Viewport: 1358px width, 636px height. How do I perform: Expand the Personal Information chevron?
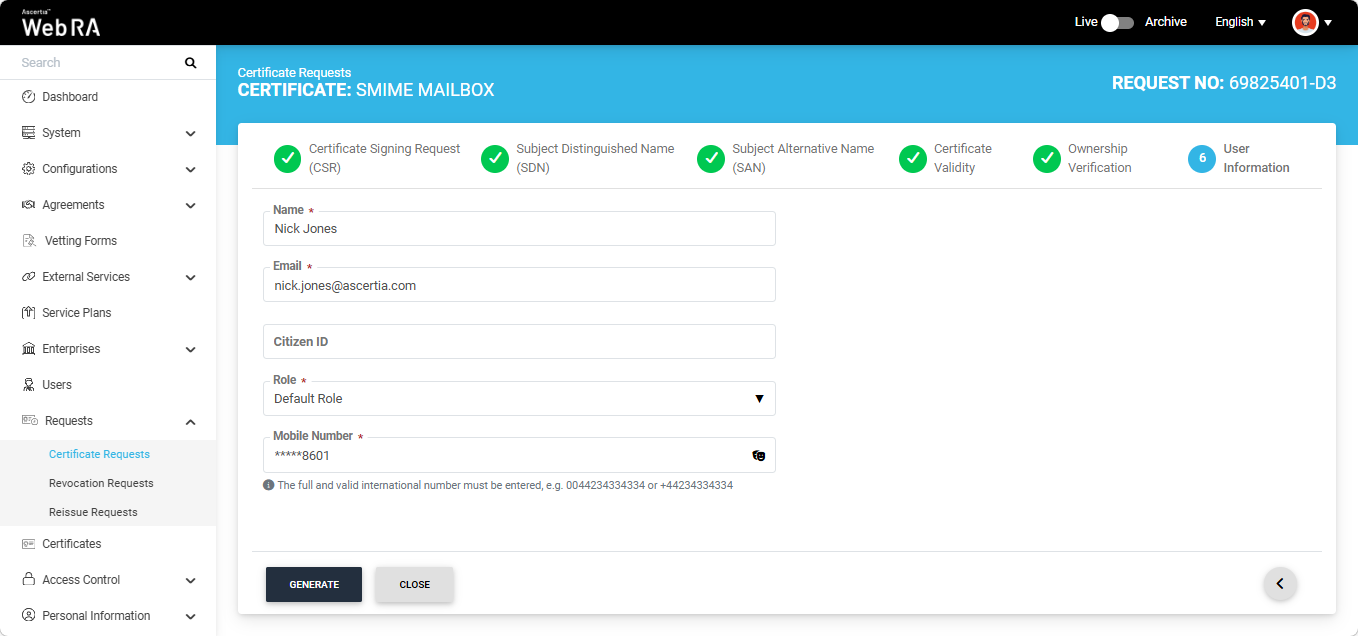point(191,616)
